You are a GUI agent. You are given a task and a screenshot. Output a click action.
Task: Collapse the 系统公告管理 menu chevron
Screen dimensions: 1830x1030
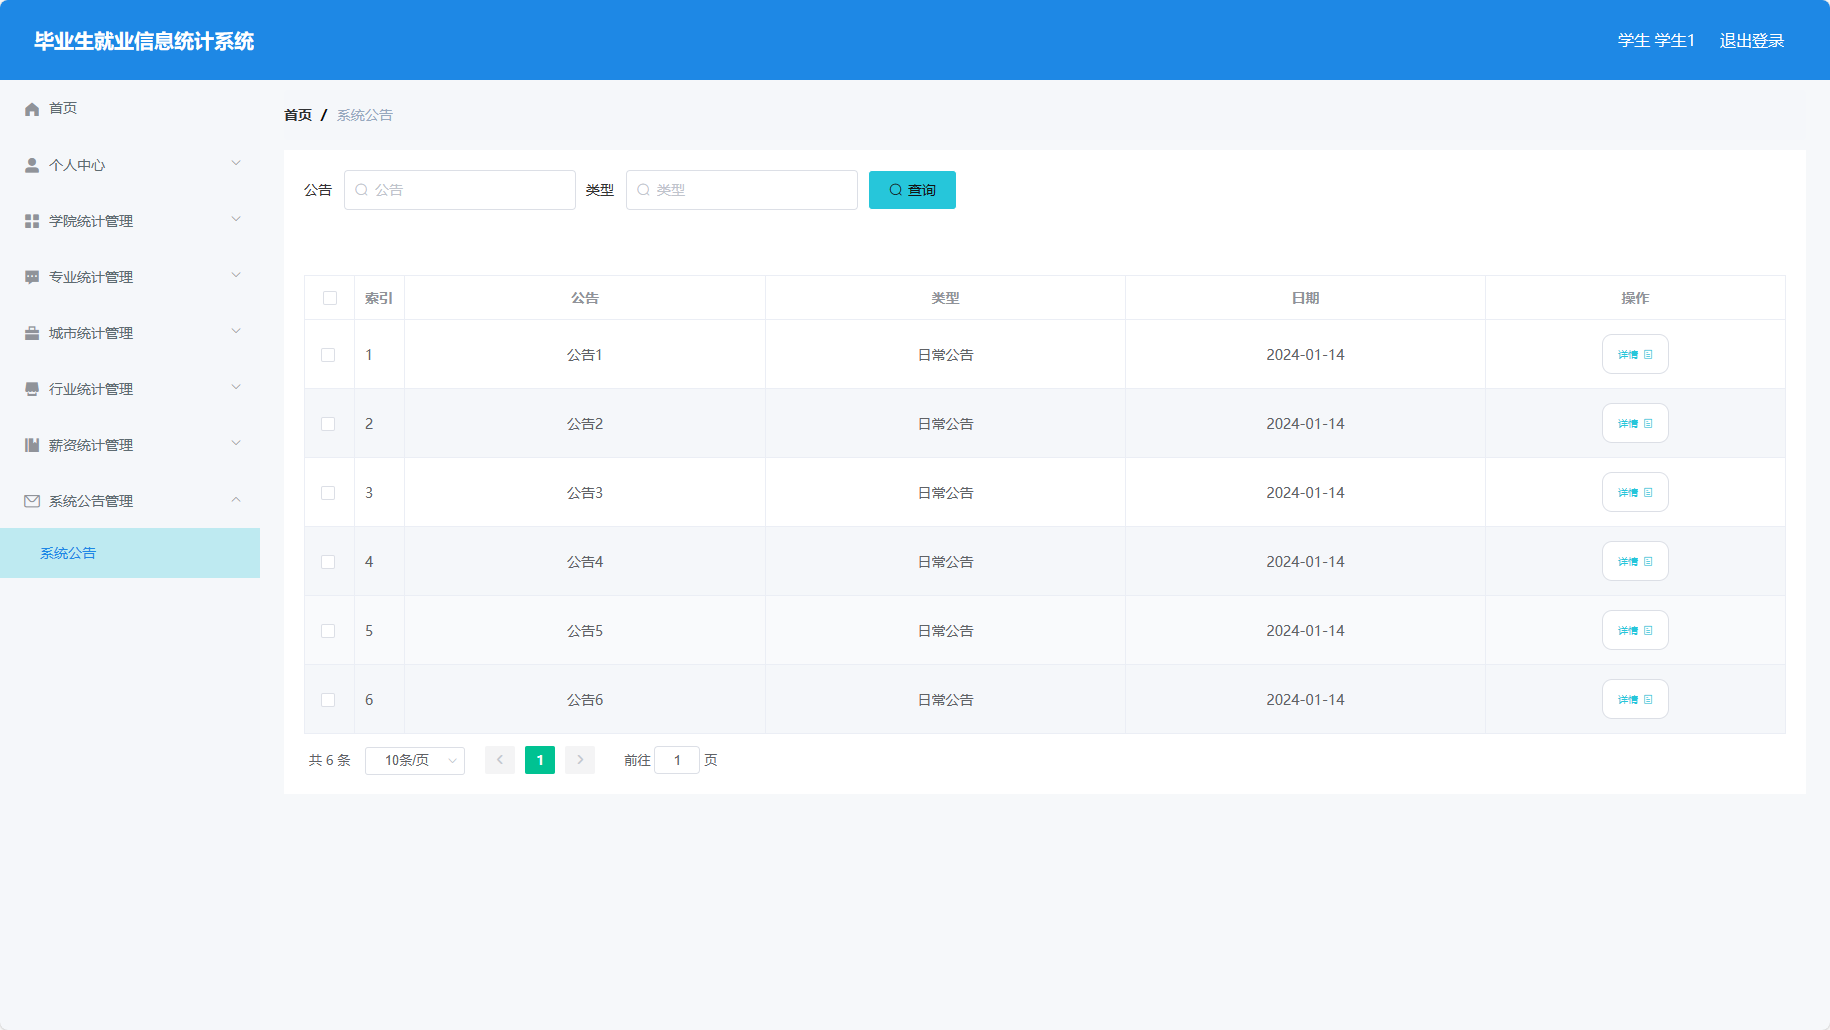tap(236, 500)
